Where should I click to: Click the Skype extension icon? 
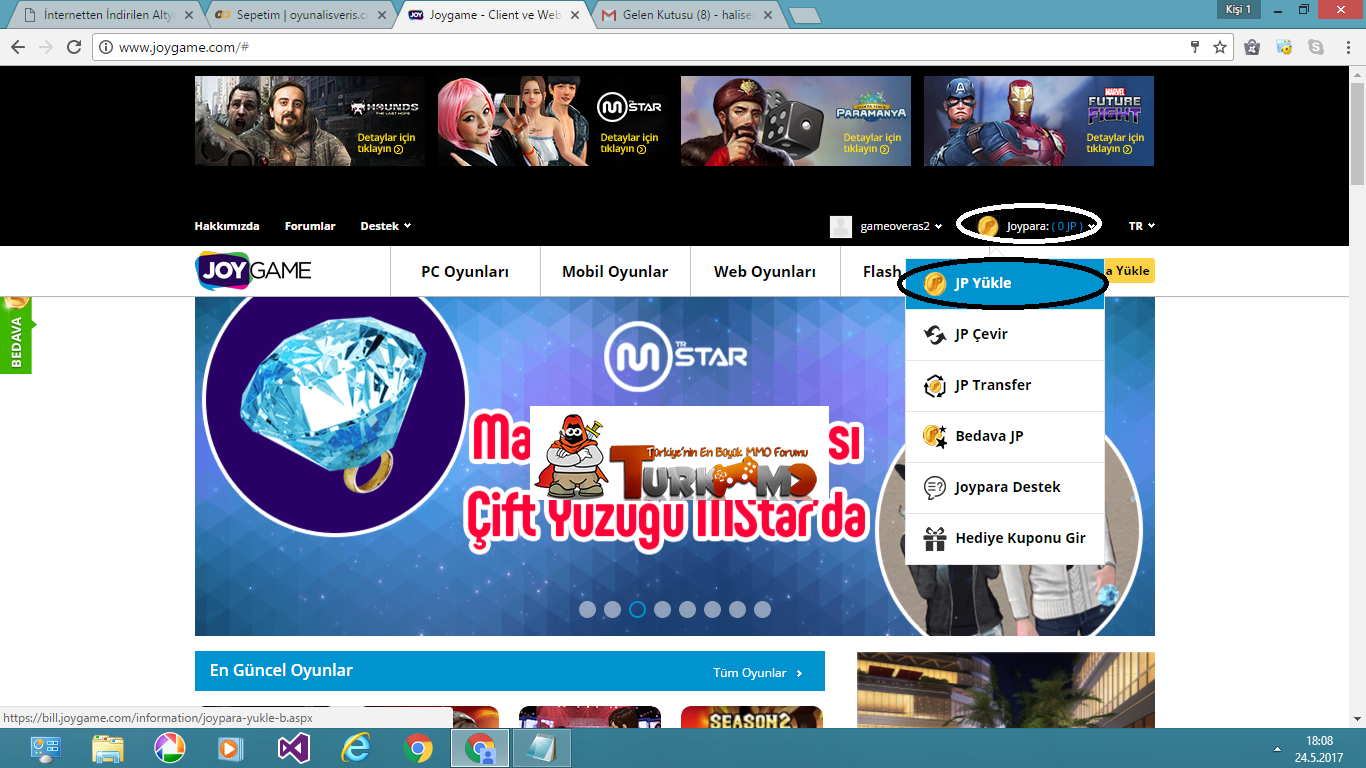1316,47
